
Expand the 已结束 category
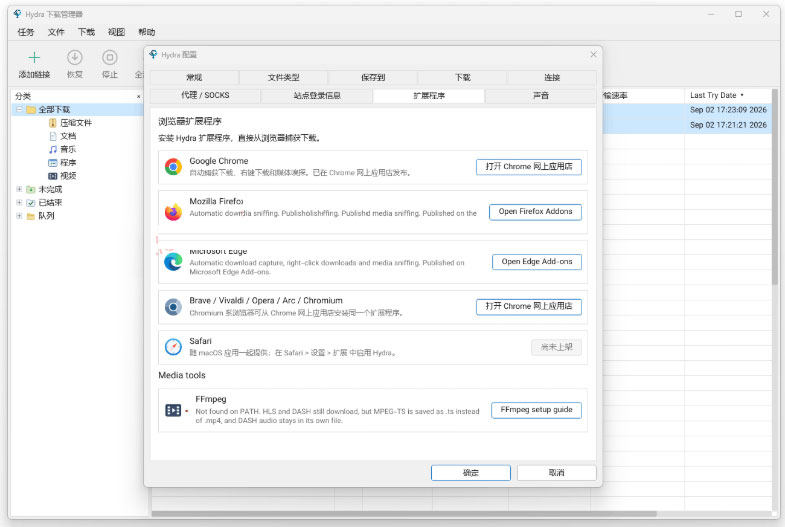point(19,203)
